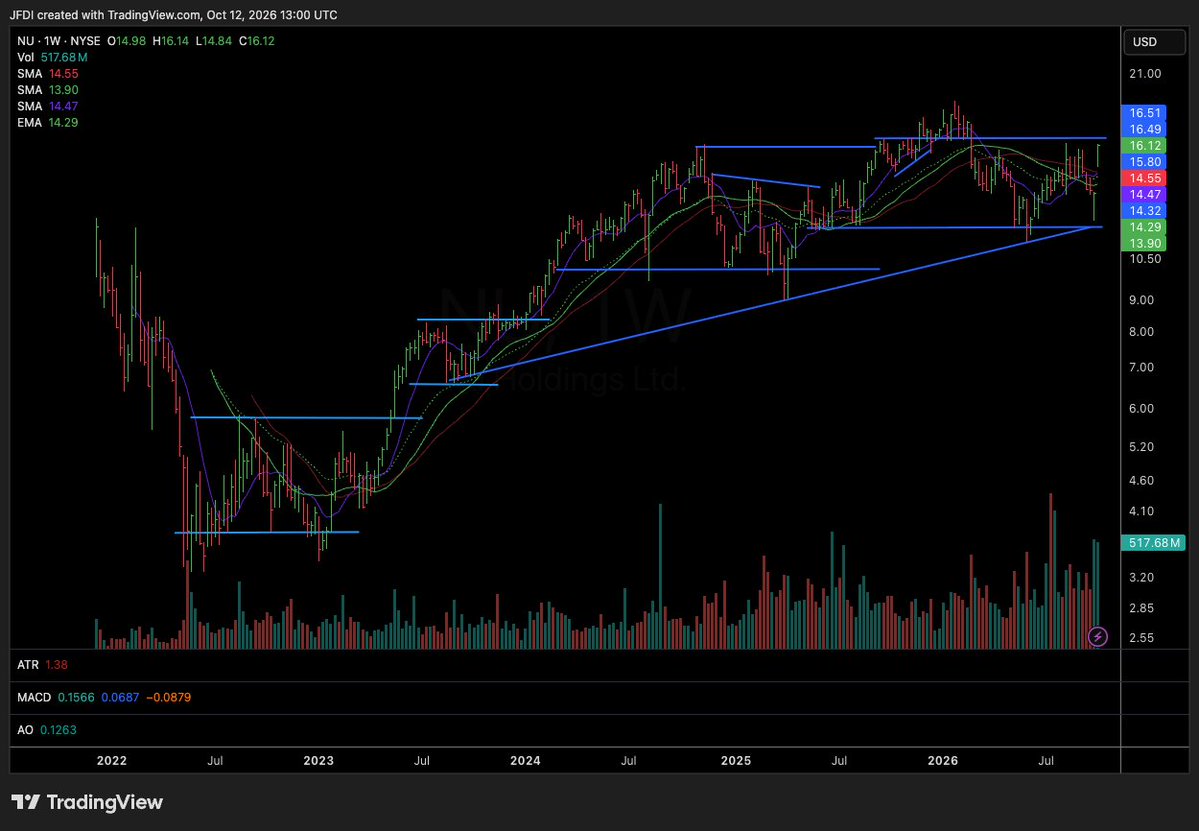Click the 21.00 price axis label
Image resolution: width=1199 pixels, height=831 pixels.
click(x=1145, y=73)
